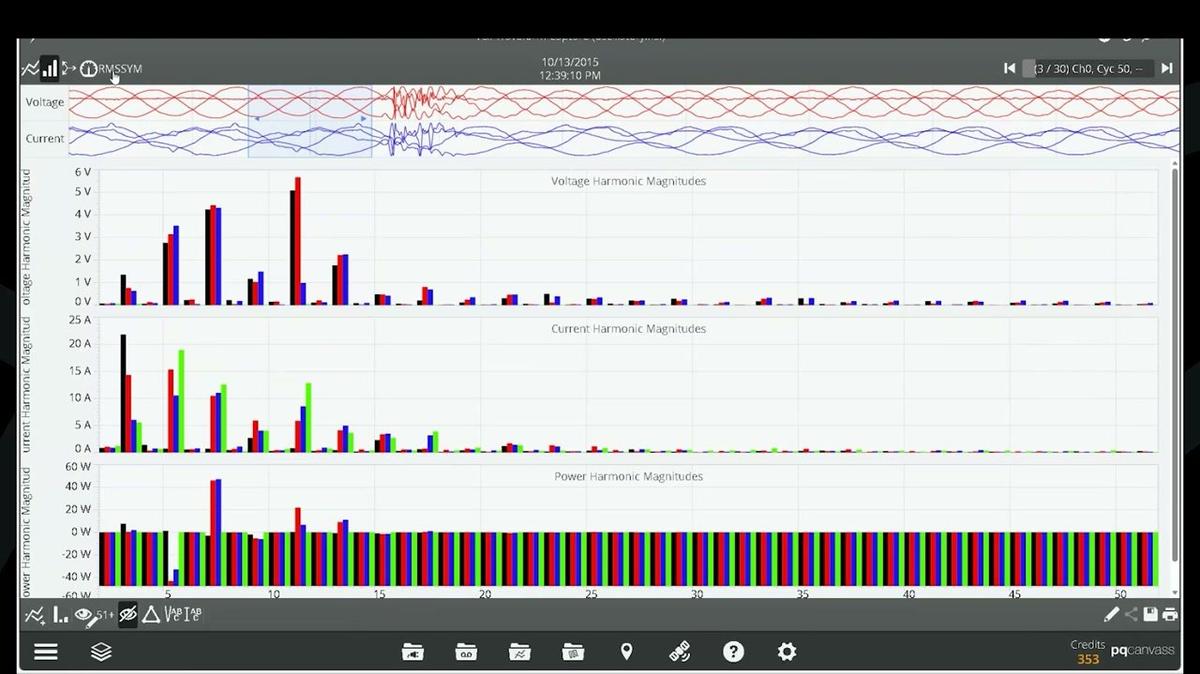Expand the hamburger menu
1200x674 pixels.
(x=46, y=651)
